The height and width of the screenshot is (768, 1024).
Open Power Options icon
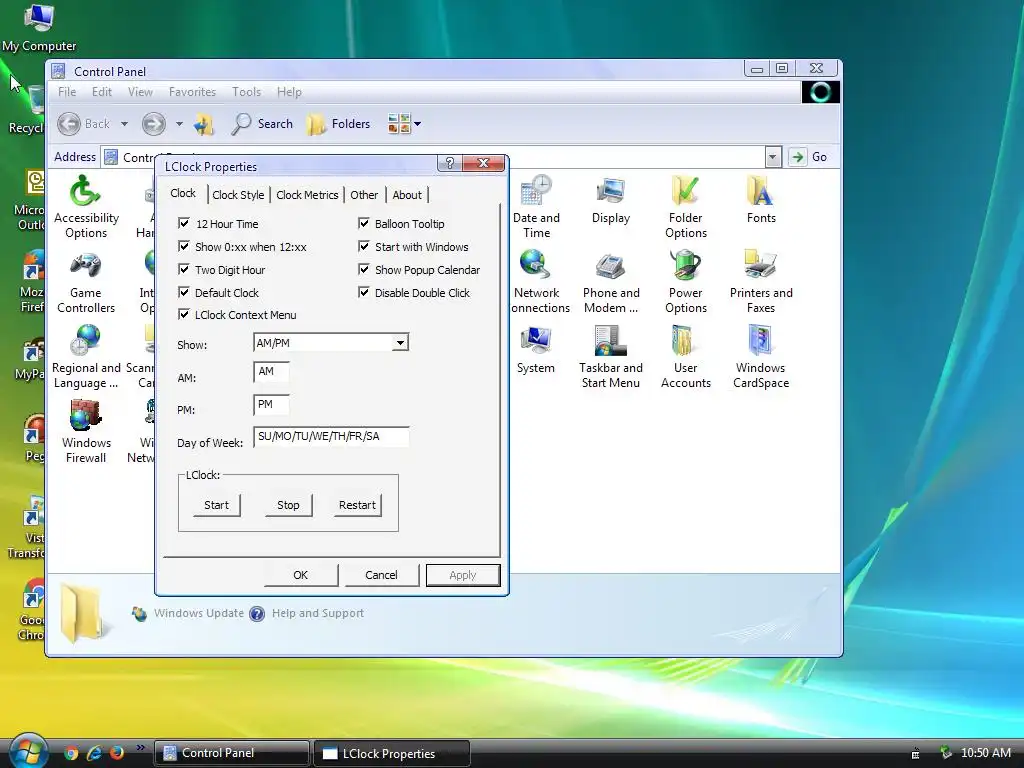click(686, 283)
